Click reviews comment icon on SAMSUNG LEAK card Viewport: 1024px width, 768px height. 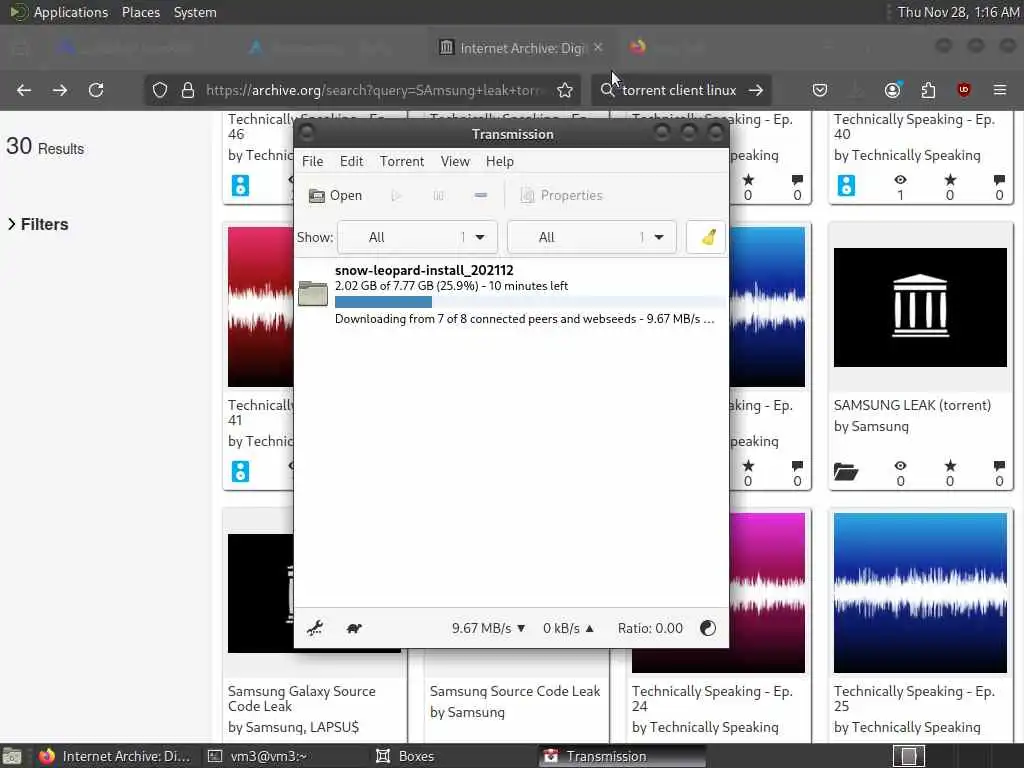[999, 466]
